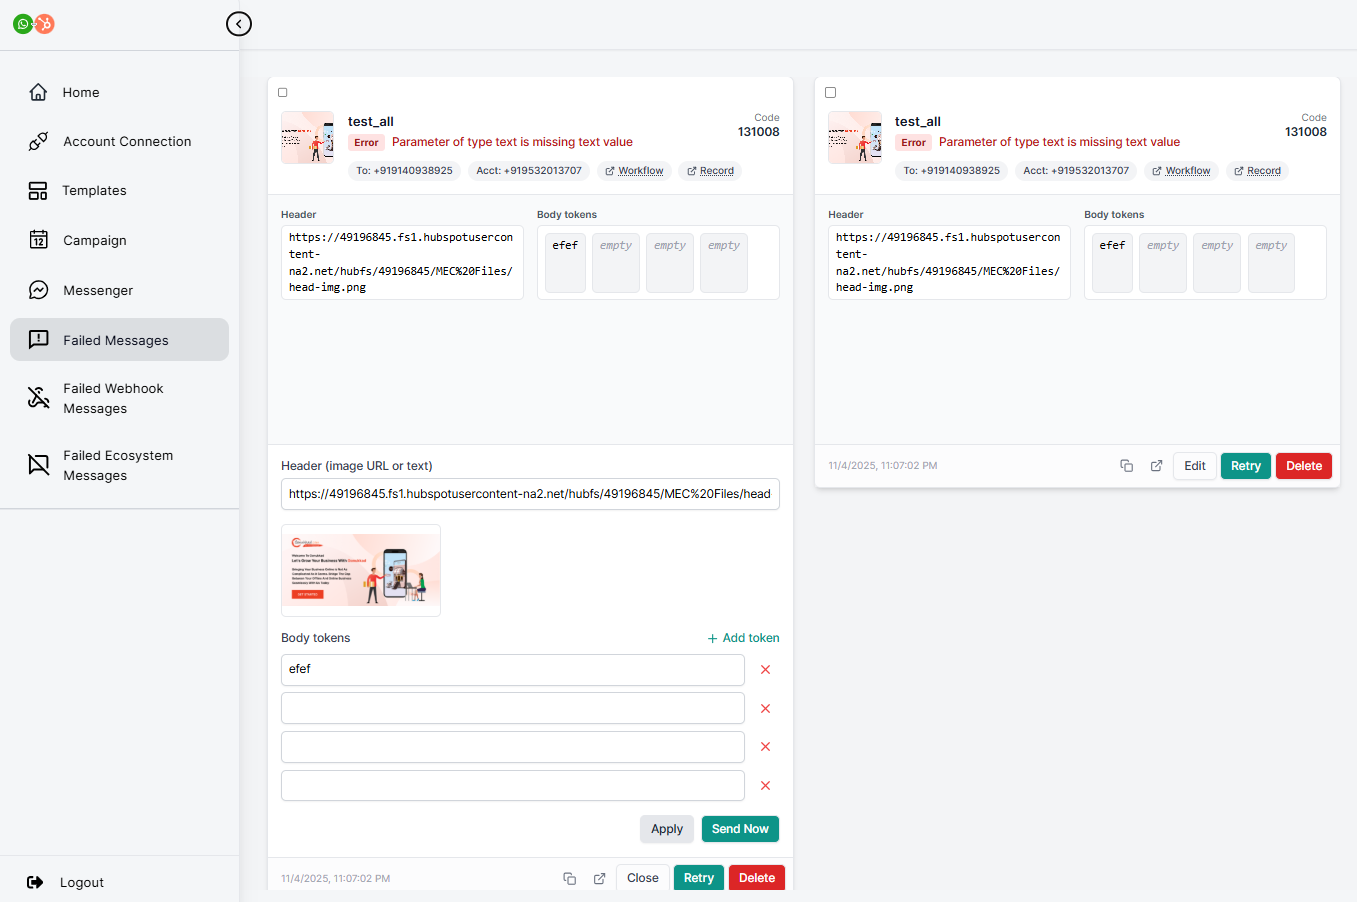Viewport: 1357px width, 902px height.
Task: Click the header image preview thumbnail
Action: coord(361,570)
